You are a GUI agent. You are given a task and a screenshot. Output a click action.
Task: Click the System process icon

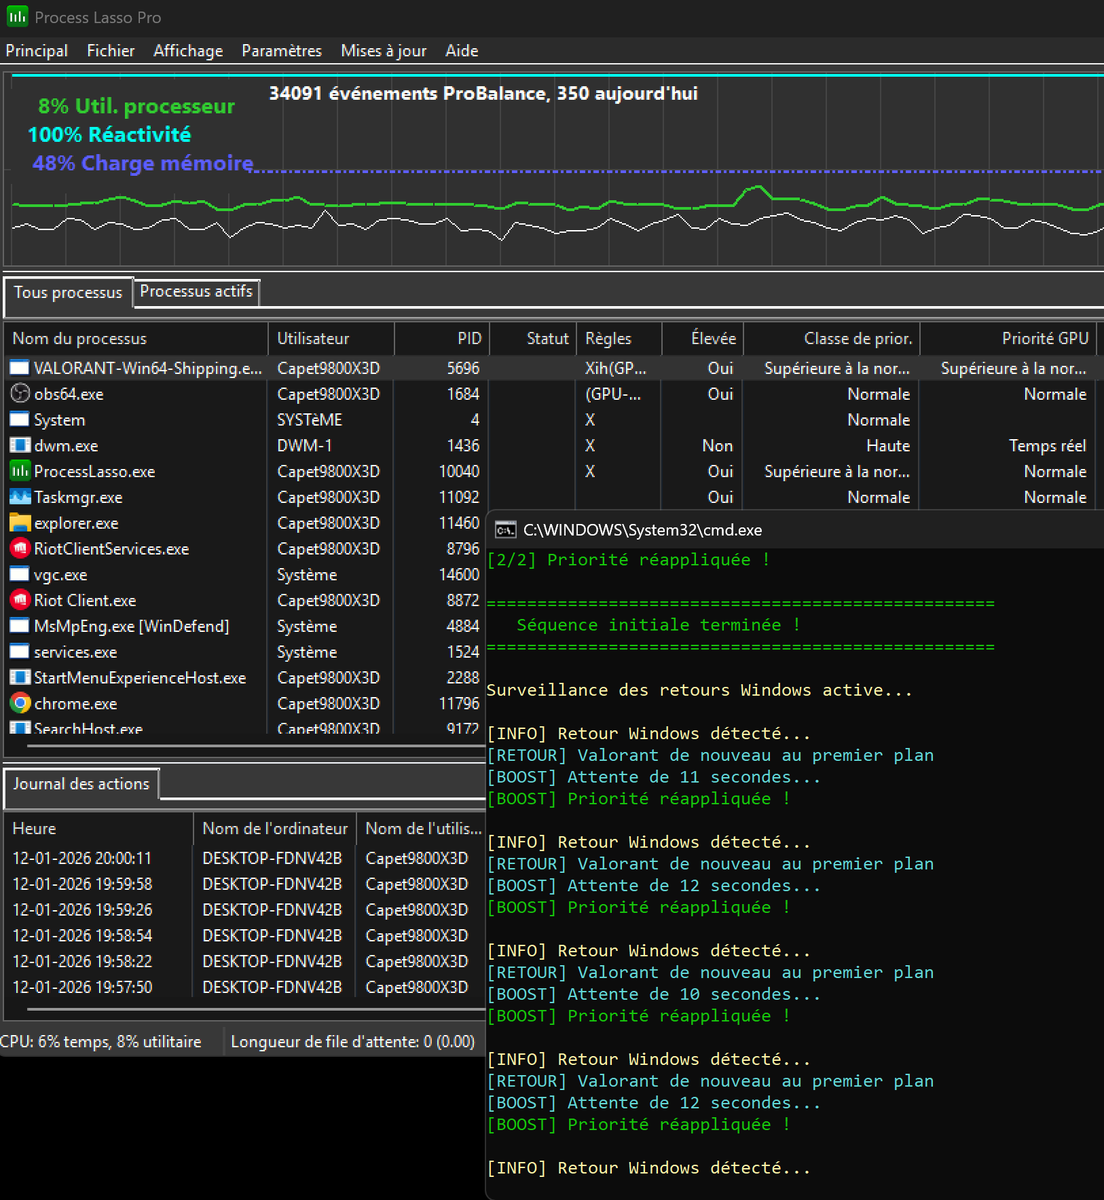19,420
